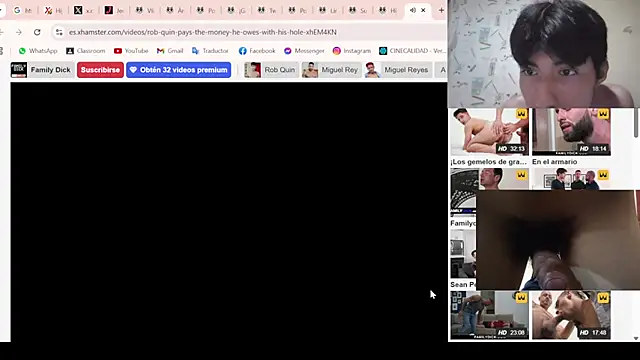The image size is (640, 360).
Task: Click the scrollbar down arrow on the page
Action: (636, 338)
